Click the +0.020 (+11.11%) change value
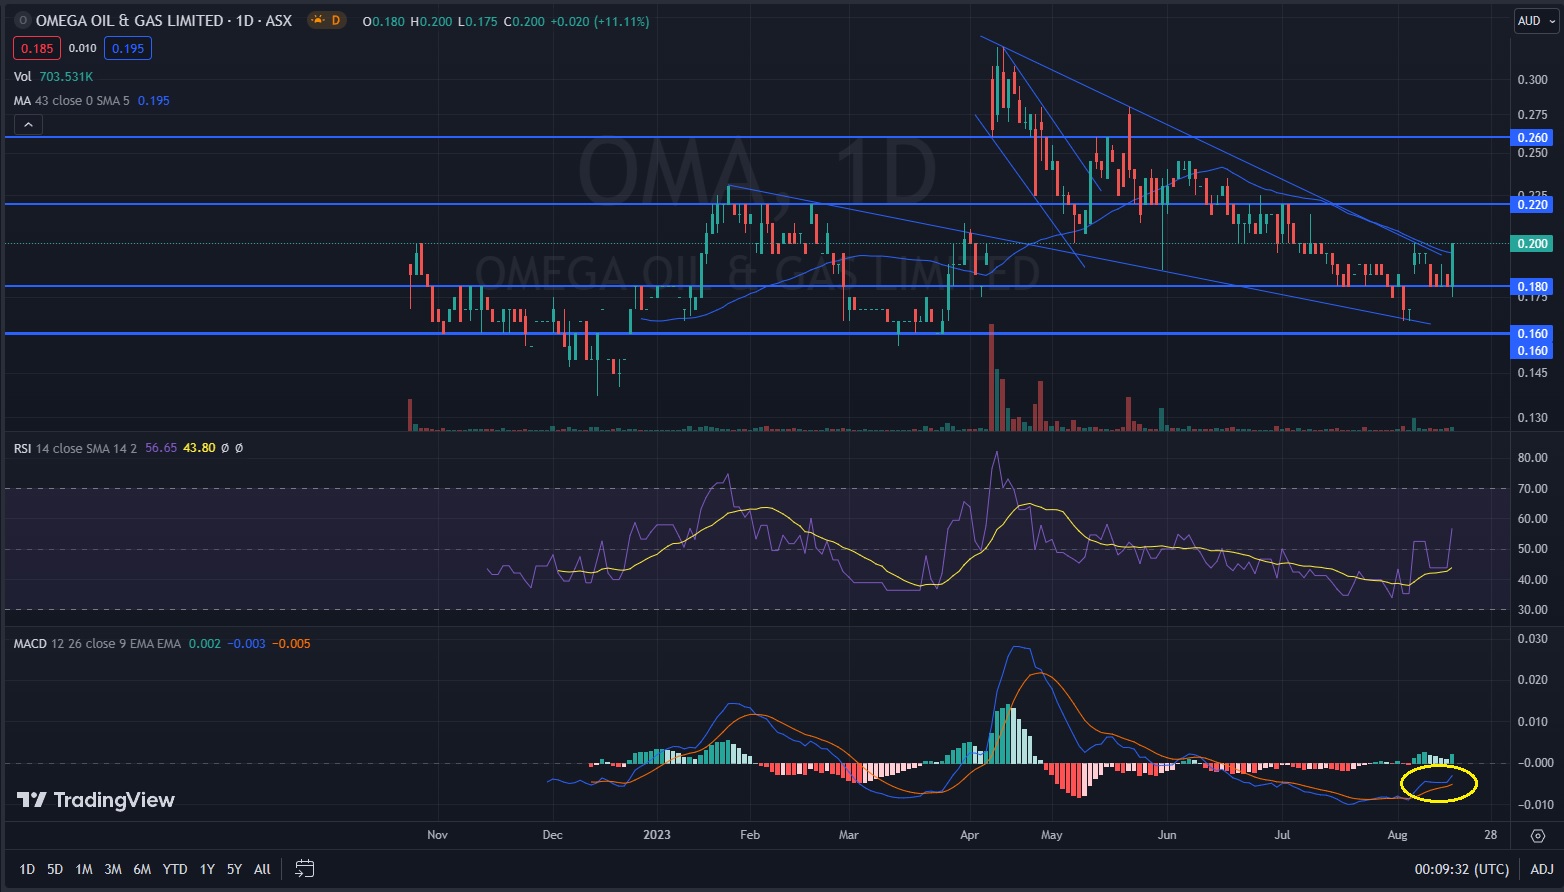The image size is (1564, 892). tap(599, 21)
